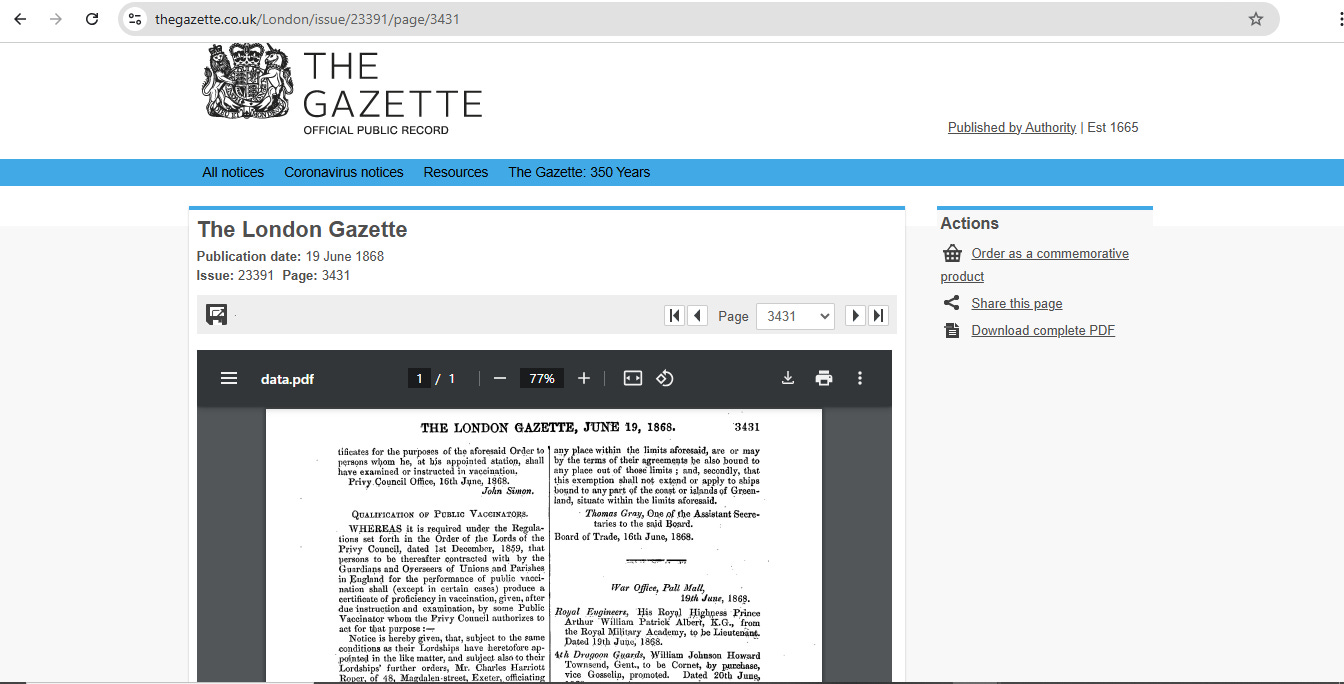Reload the Gazette page

[92, 19]
